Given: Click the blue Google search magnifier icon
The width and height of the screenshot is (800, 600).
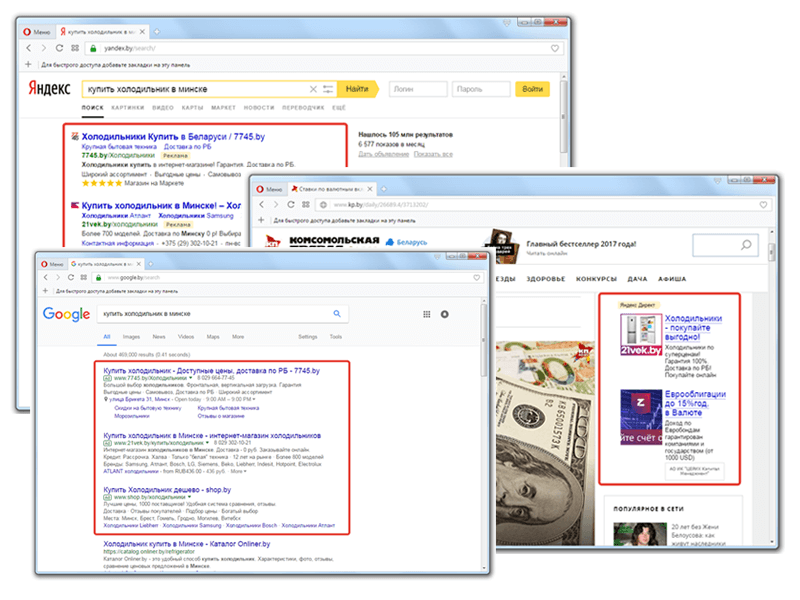Looking at the screenshot, I should tap(337, 314).
